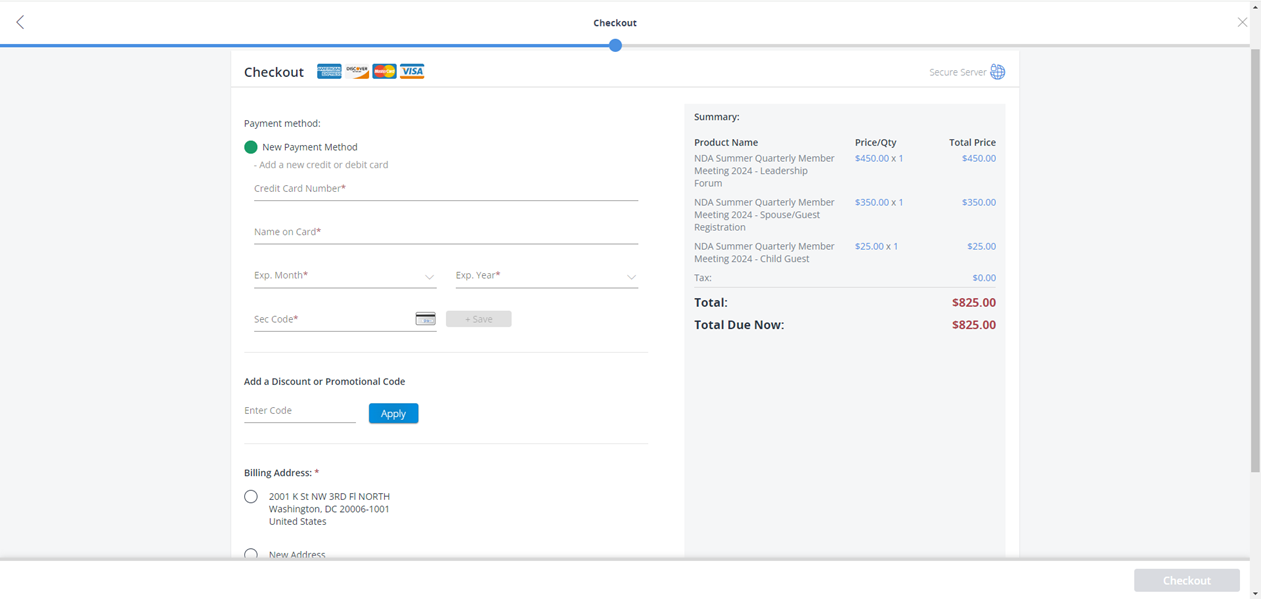Click into the Name on Card field
This screenshot has width=1261, height=599.
[x=445, y=232]
